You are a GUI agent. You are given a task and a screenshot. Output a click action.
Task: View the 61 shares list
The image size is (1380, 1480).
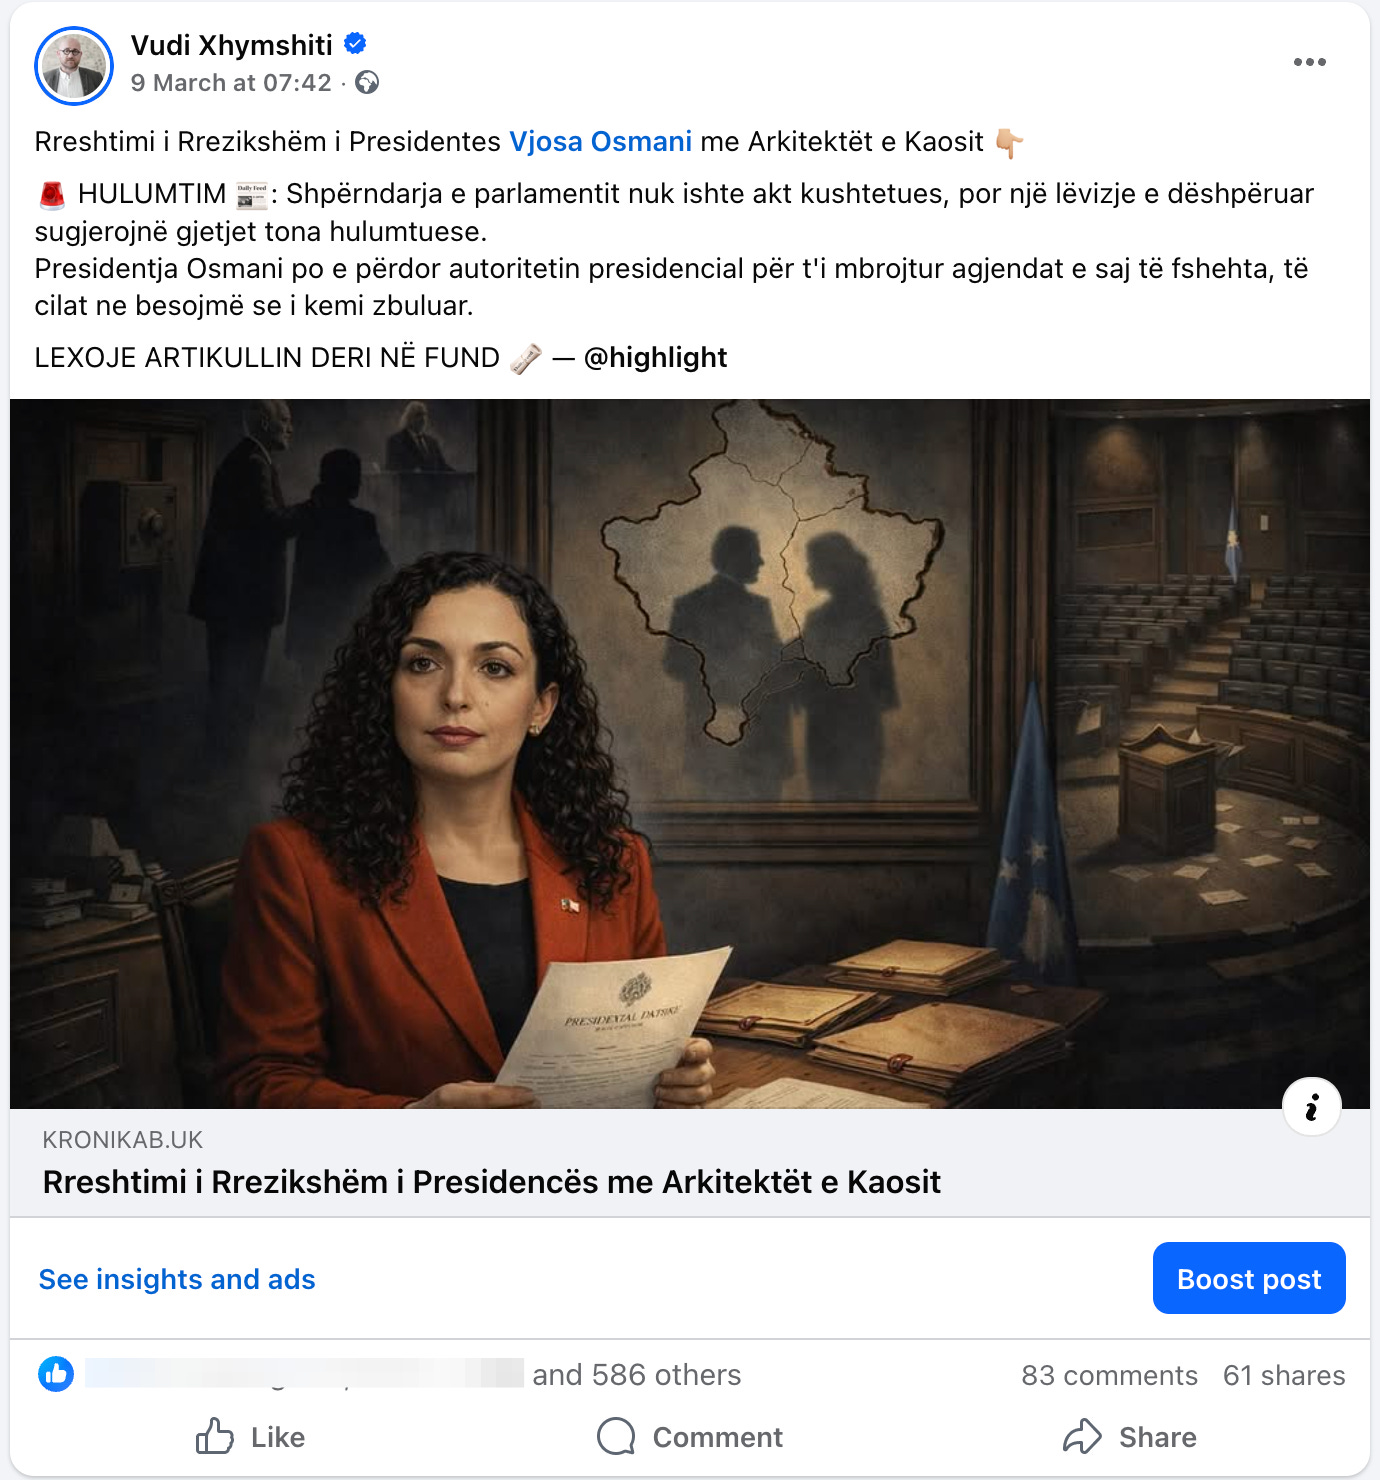(x=1284, y=1375)
